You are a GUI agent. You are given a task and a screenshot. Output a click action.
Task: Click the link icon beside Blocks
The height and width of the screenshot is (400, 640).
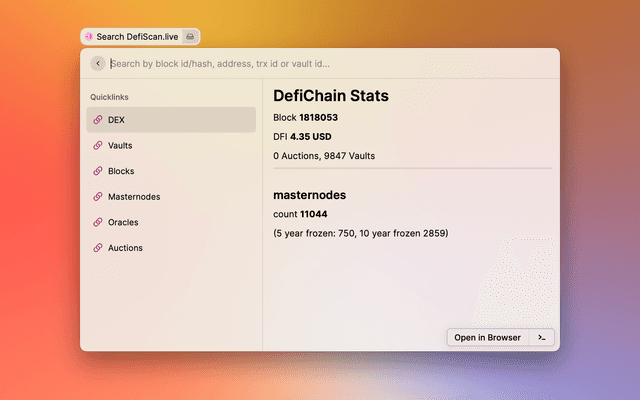tap(97, 171)
